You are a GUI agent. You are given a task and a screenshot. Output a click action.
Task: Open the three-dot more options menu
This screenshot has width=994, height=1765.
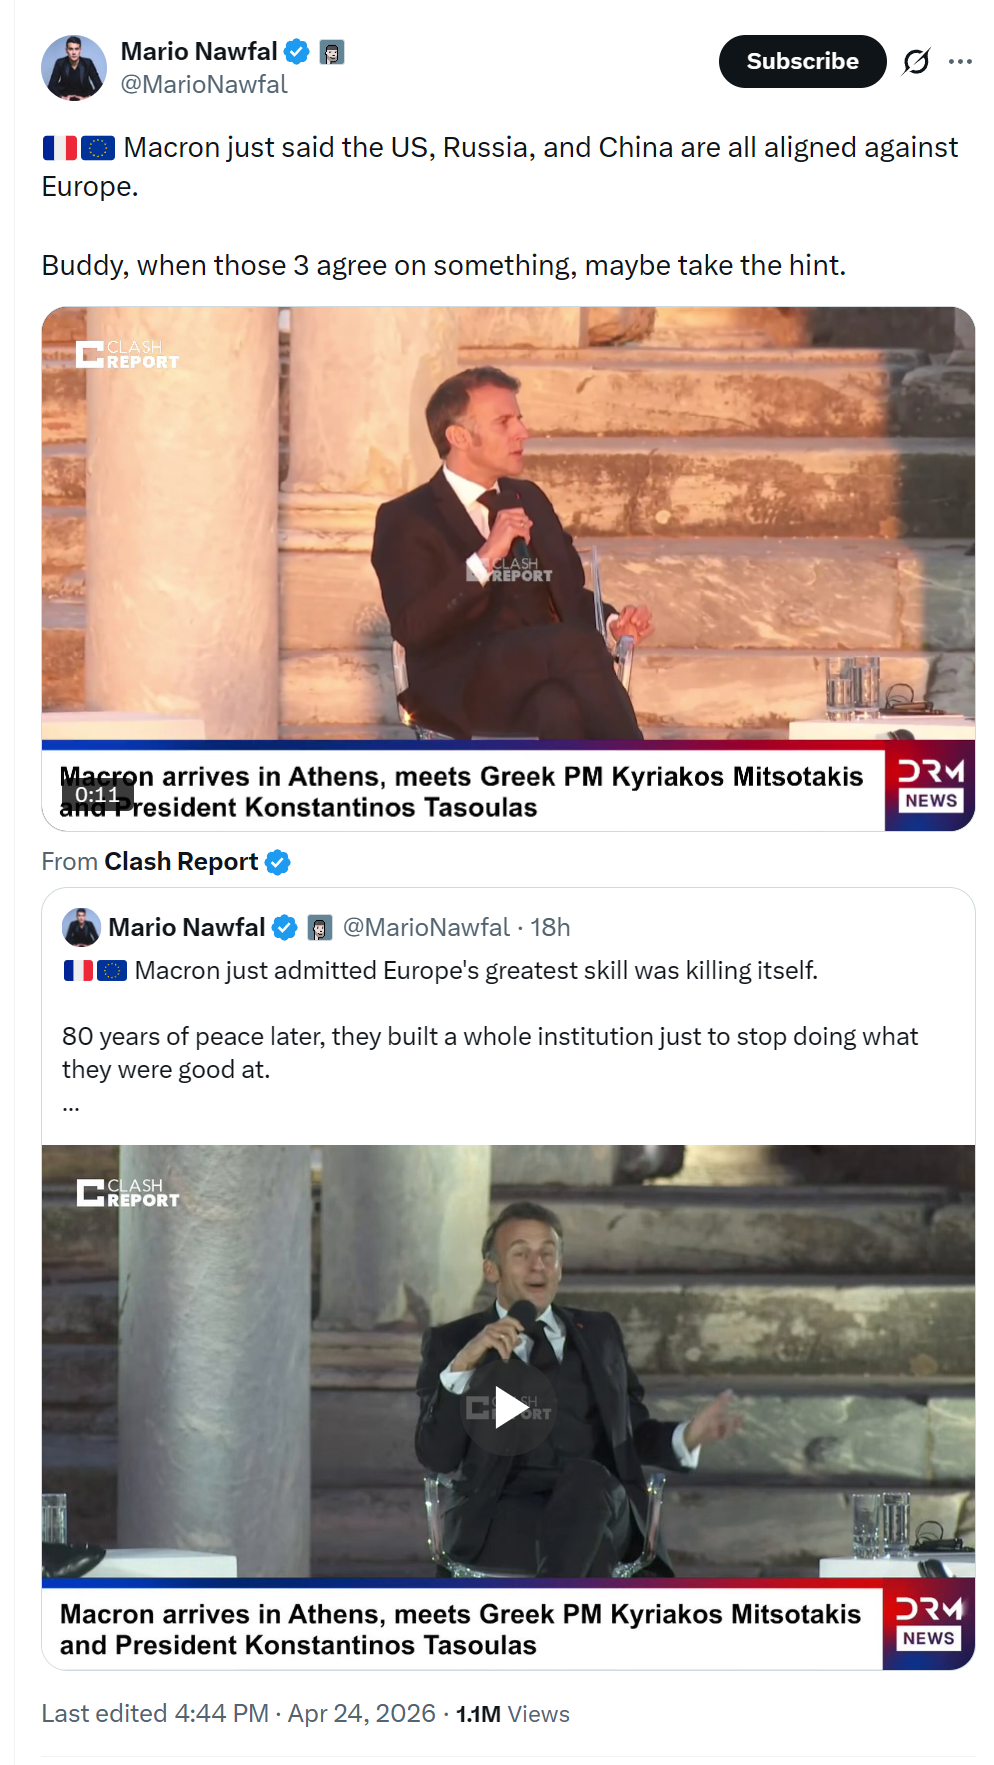pyautogui.click(x=960, y=62)
